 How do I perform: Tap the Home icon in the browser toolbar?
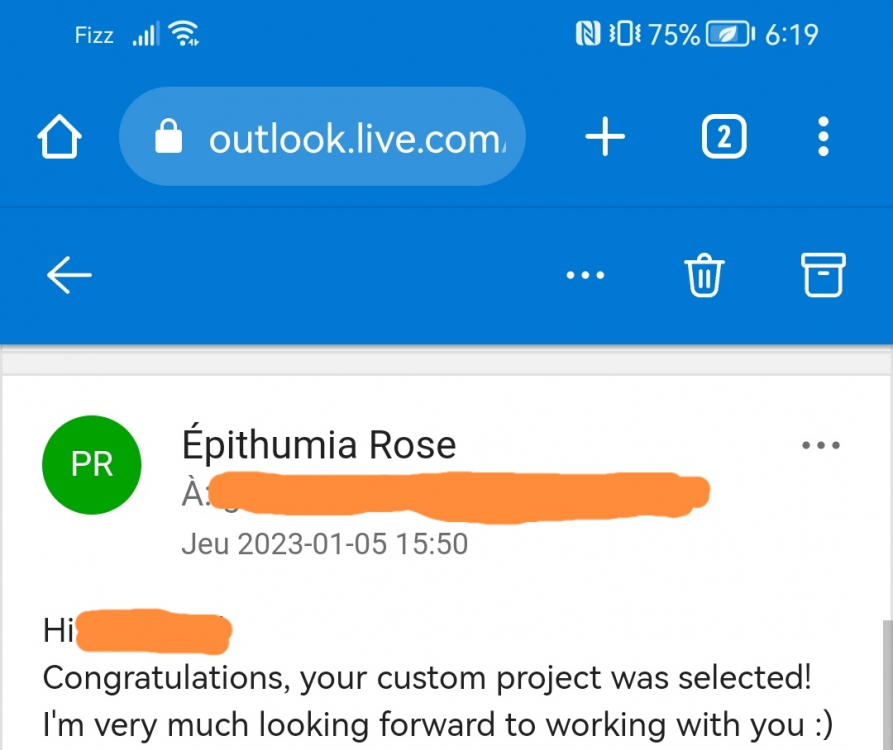(59, 137)
